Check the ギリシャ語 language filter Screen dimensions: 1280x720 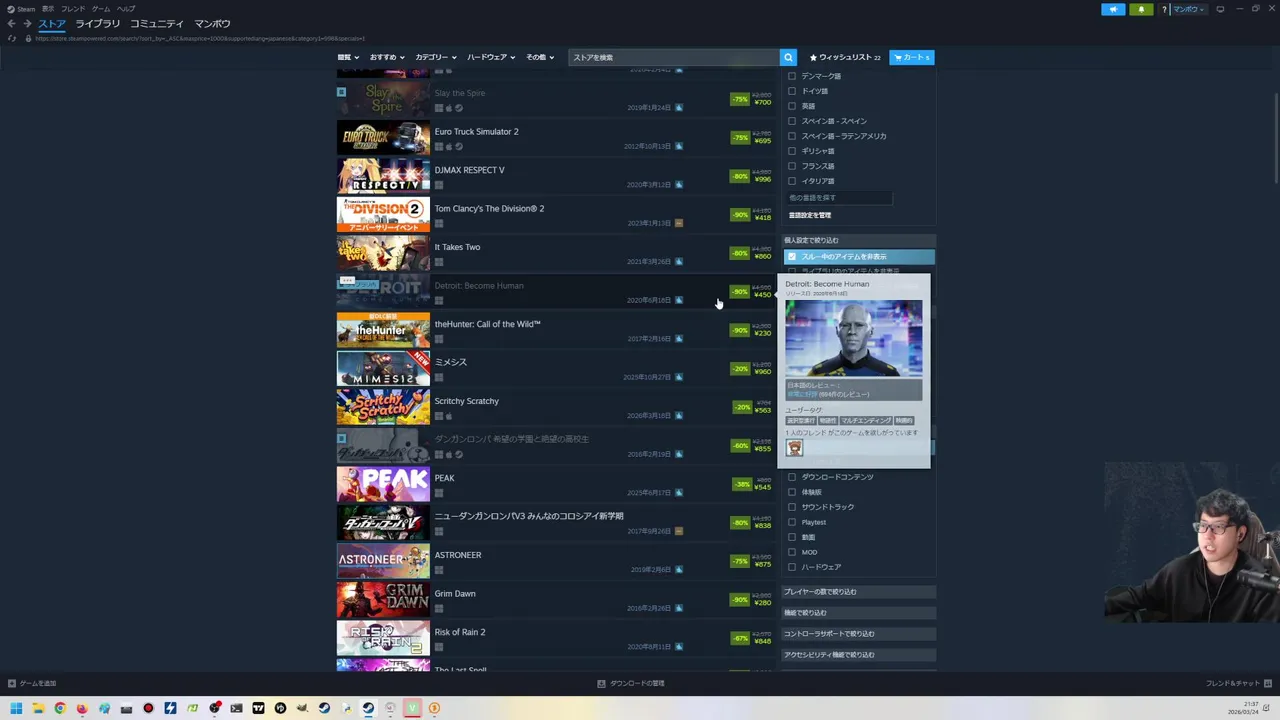(792, 151)
